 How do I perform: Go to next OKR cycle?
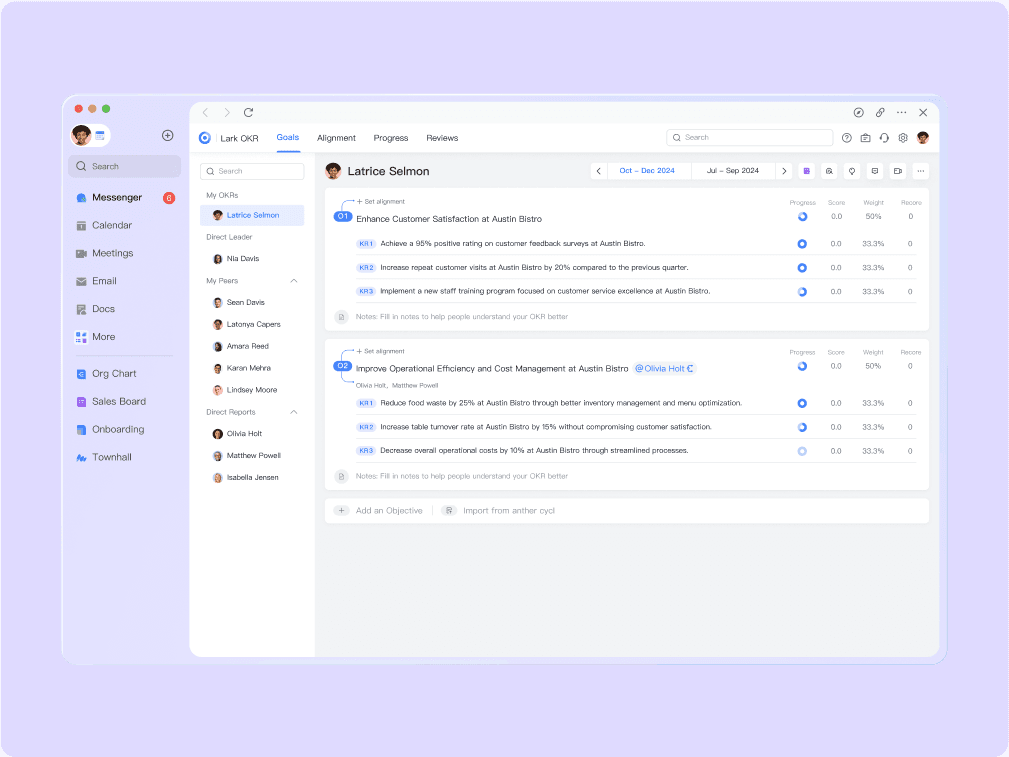pos(784,171)
